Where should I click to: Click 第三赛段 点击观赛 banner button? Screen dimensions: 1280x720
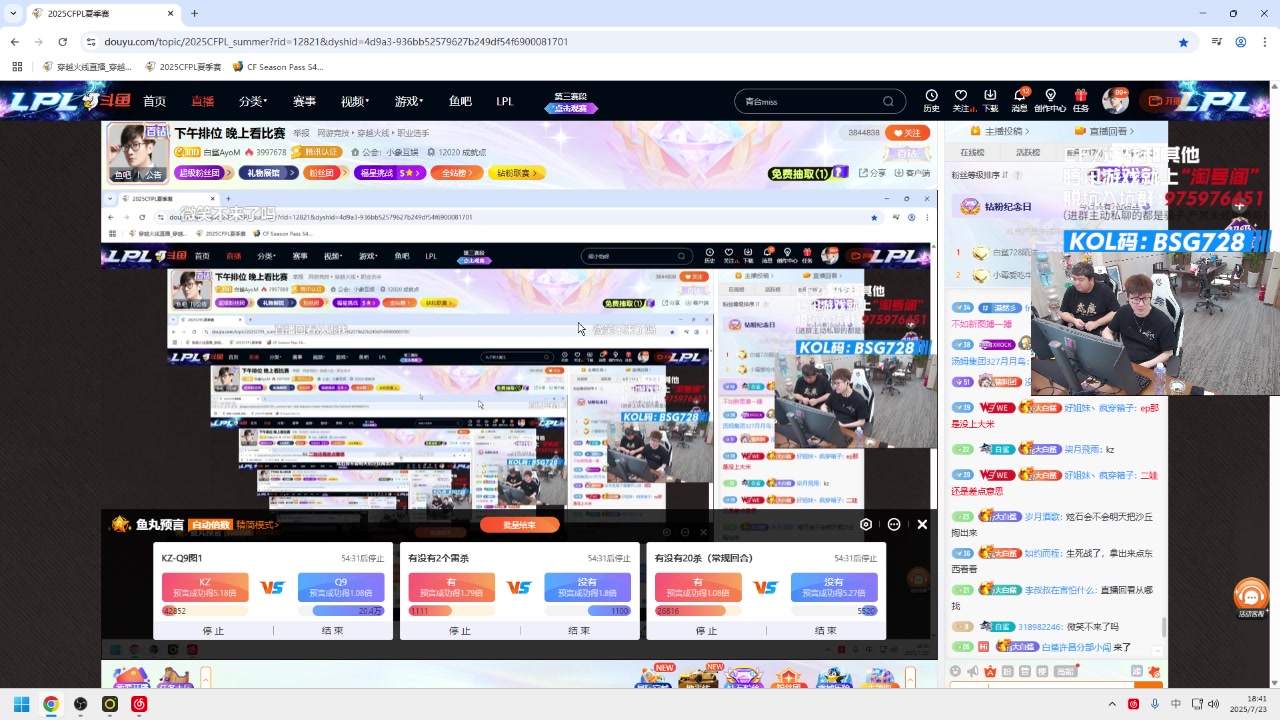[x=571, y=102]
